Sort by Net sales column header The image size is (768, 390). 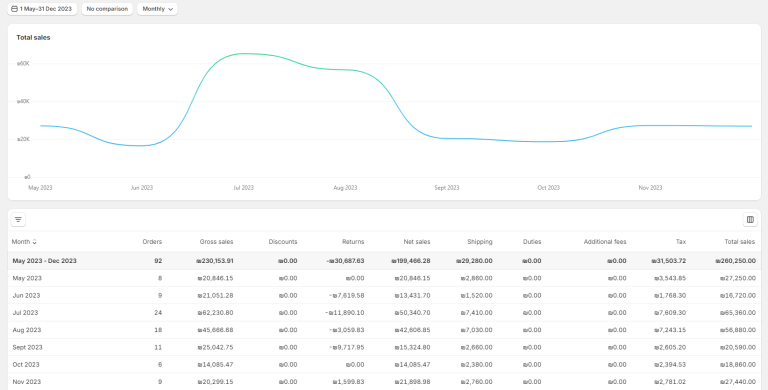417,242
